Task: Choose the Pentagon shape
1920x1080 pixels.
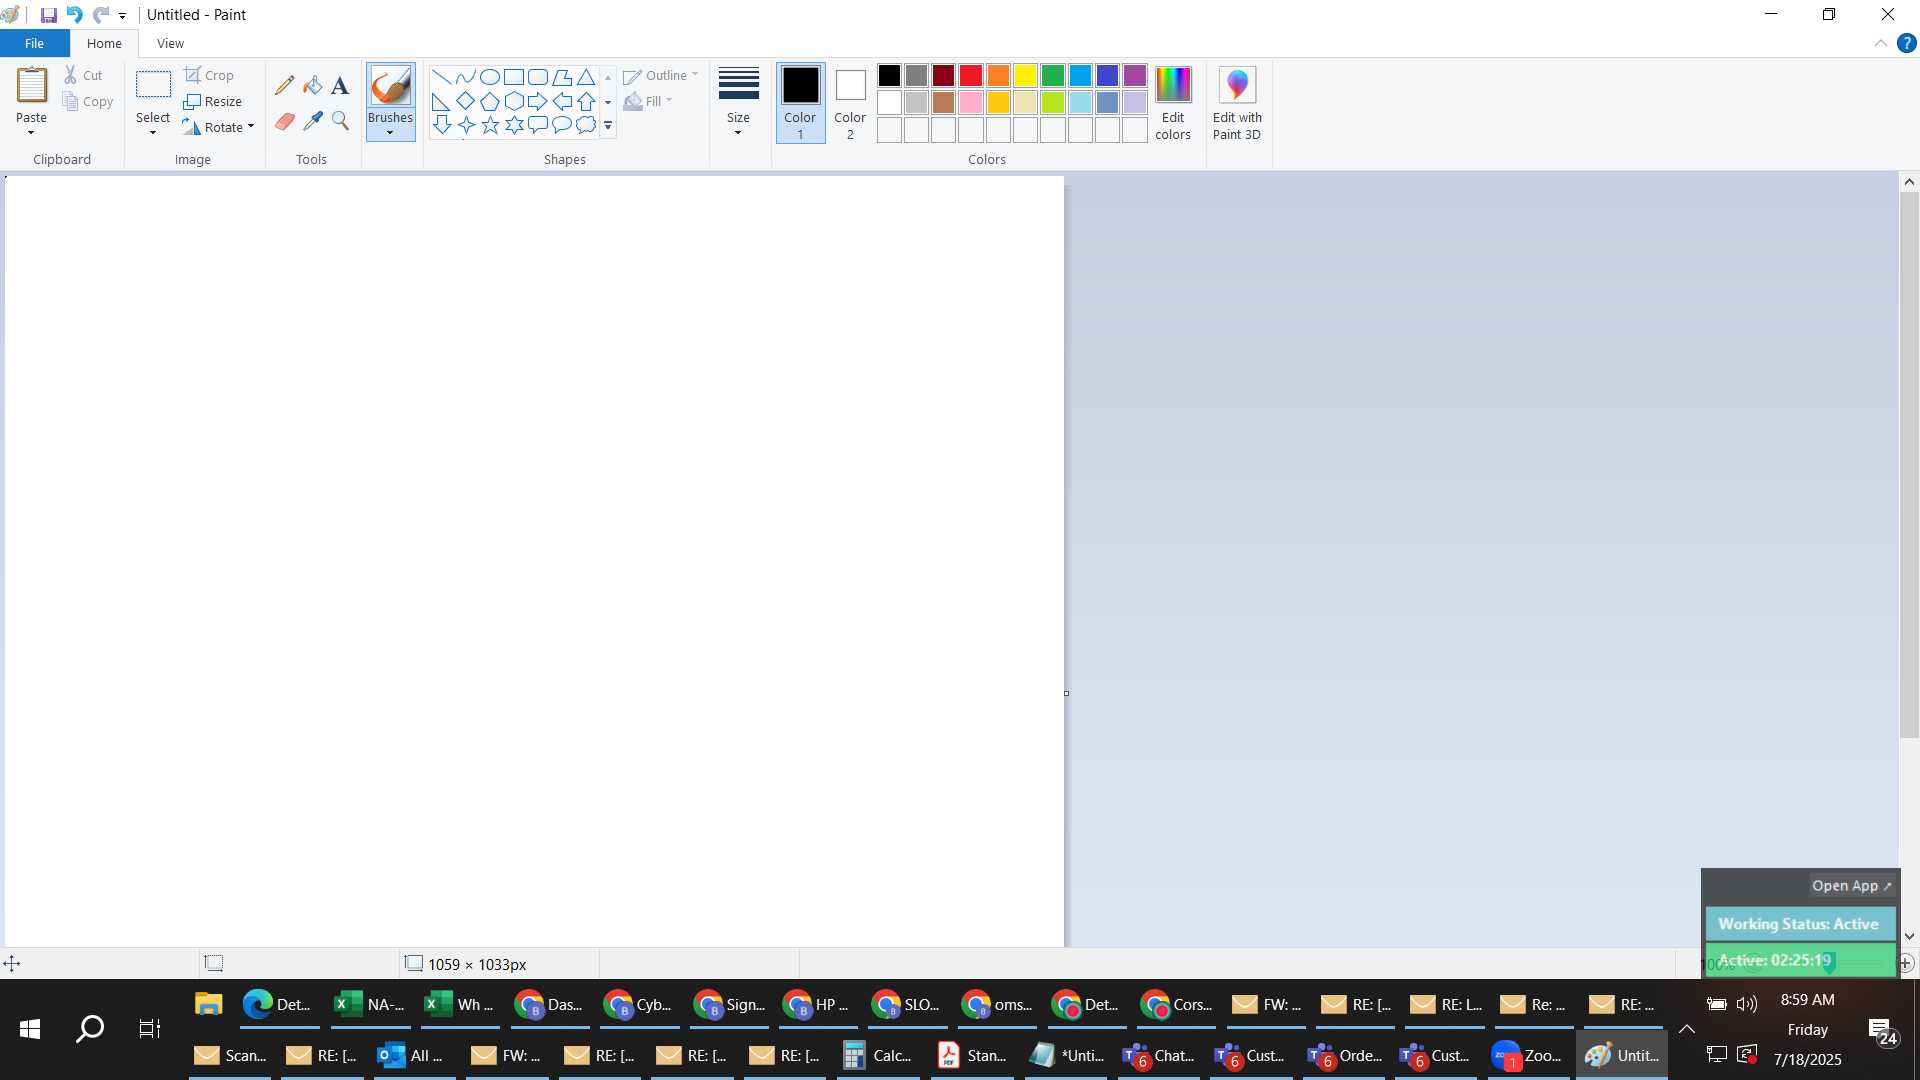Action: coord(490,101)
